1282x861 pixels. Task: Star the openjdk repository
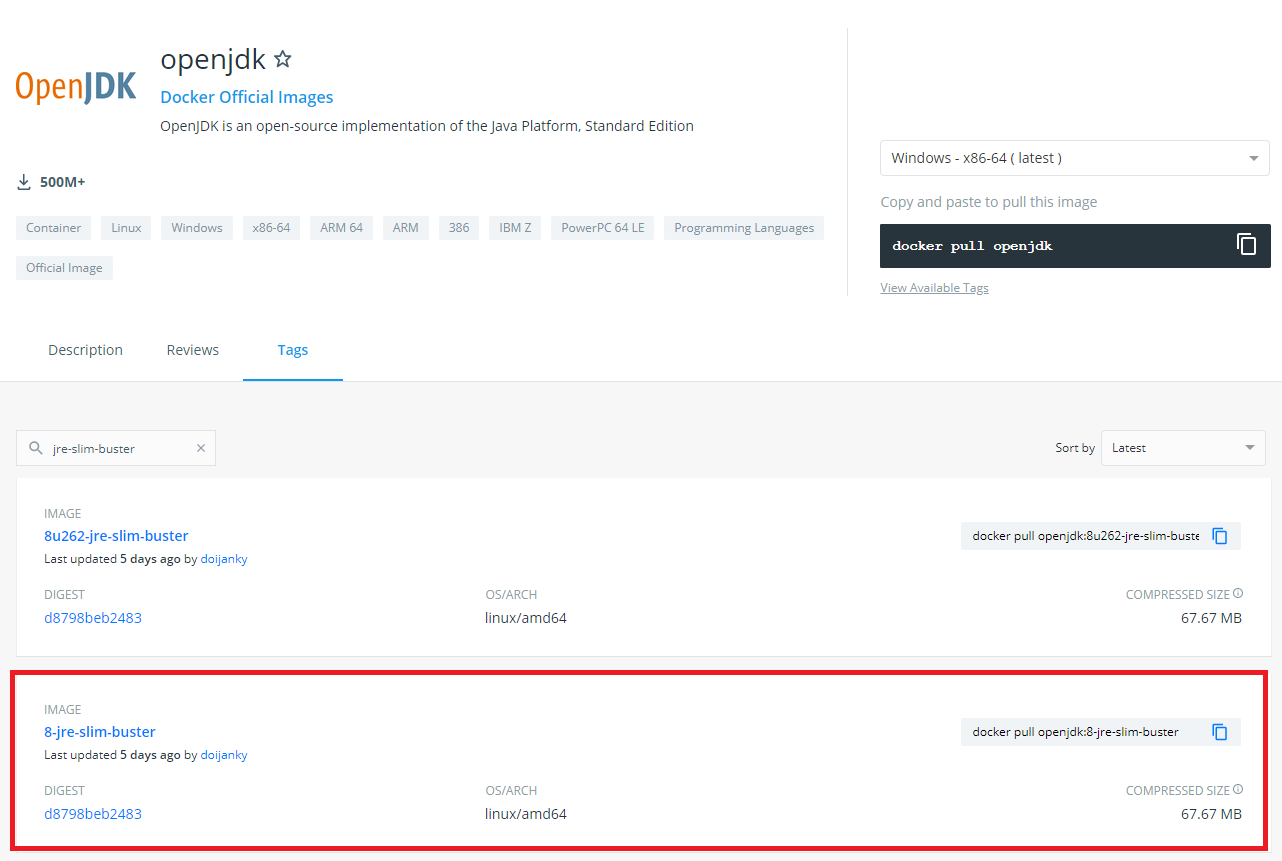click(283, 59)
